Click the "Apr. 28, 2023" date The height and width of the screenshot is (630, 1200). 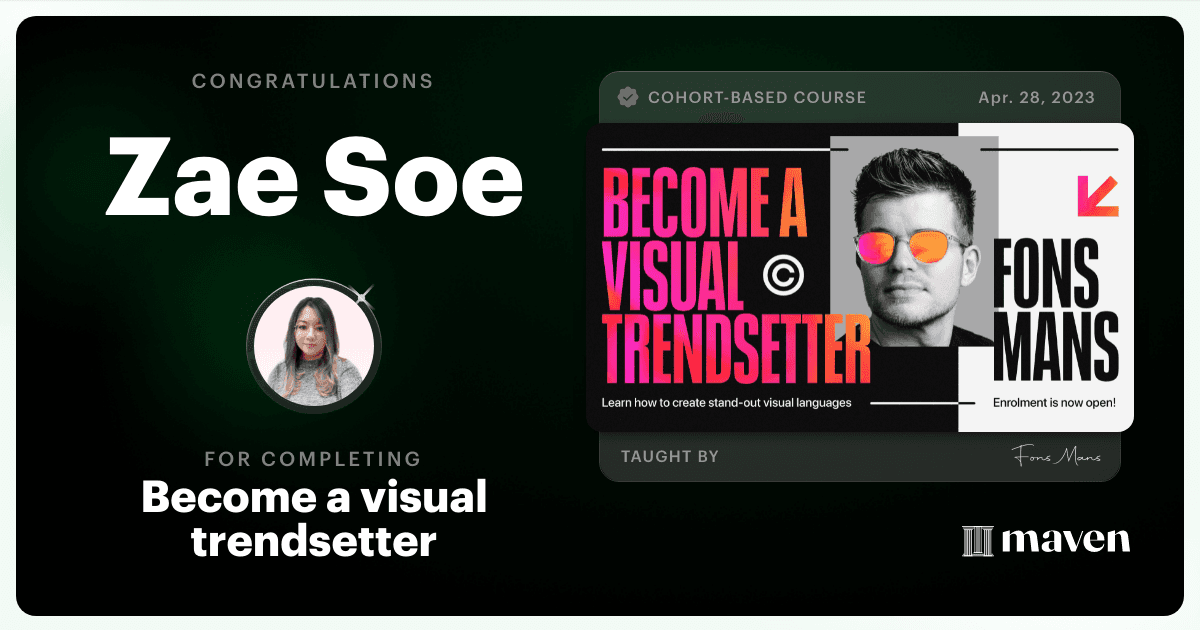point(1037,98)
